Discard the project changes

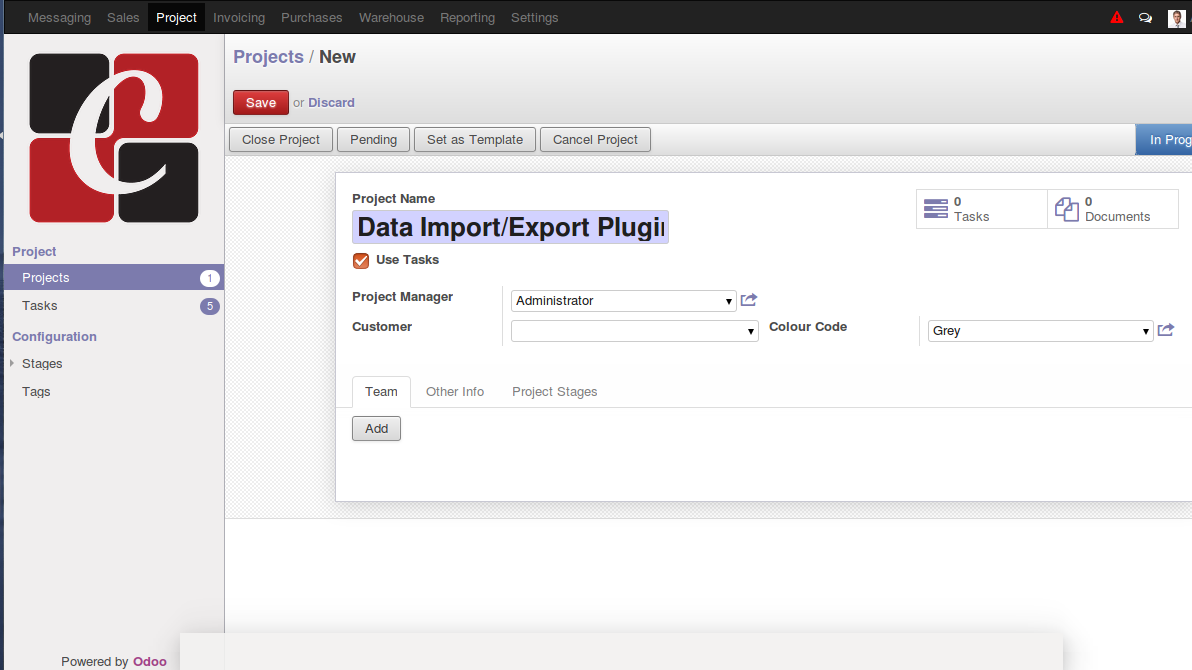(331, 103)
